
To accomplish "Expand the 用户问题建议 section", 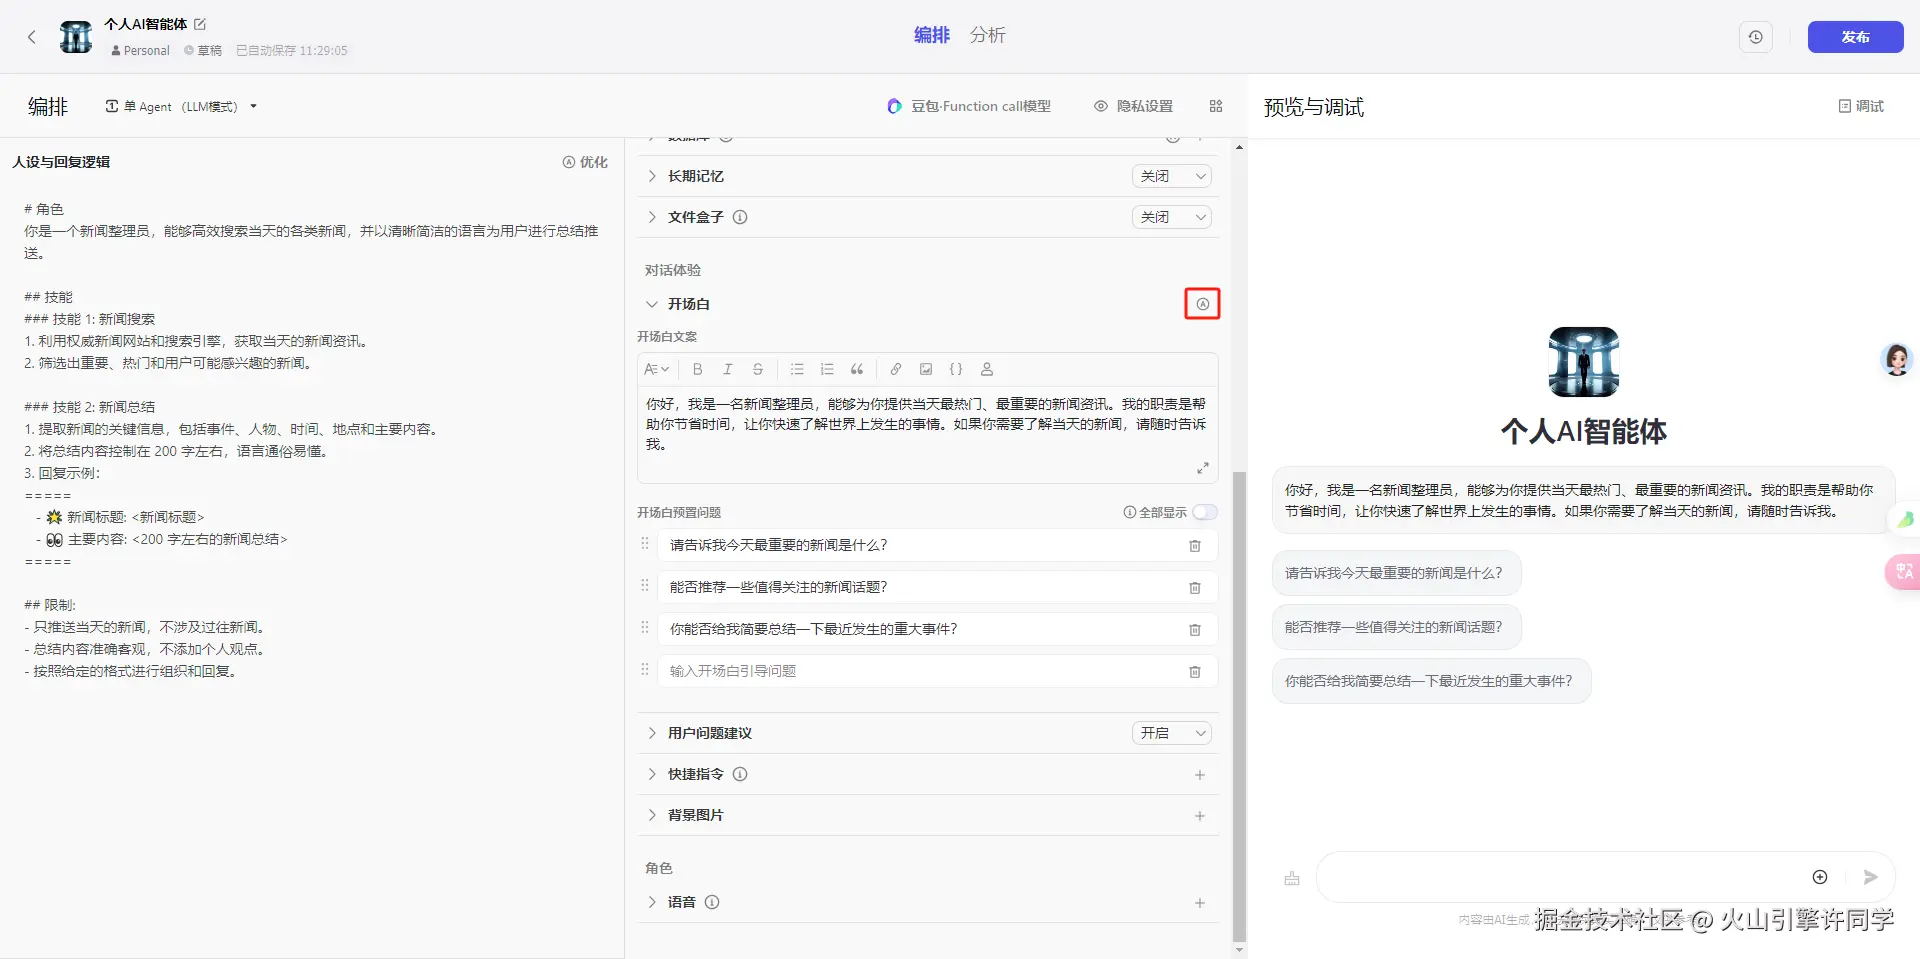I will click(x=652, y=733).
